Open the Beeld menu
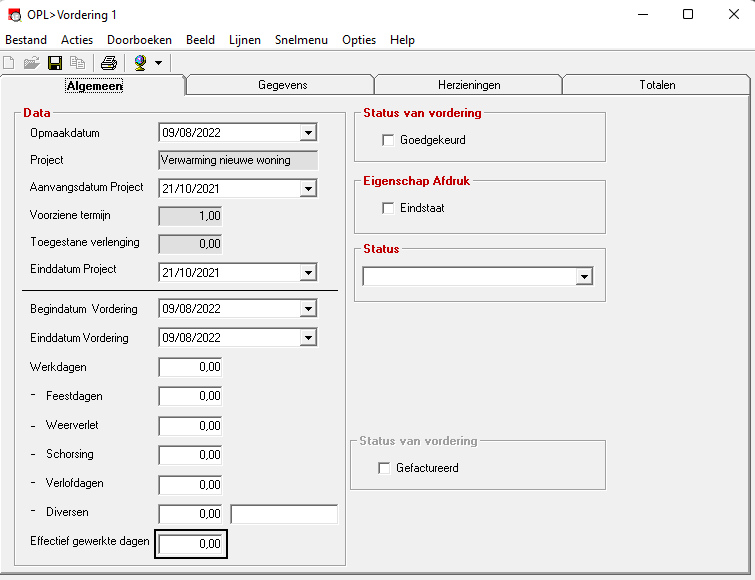 [200, 40]
